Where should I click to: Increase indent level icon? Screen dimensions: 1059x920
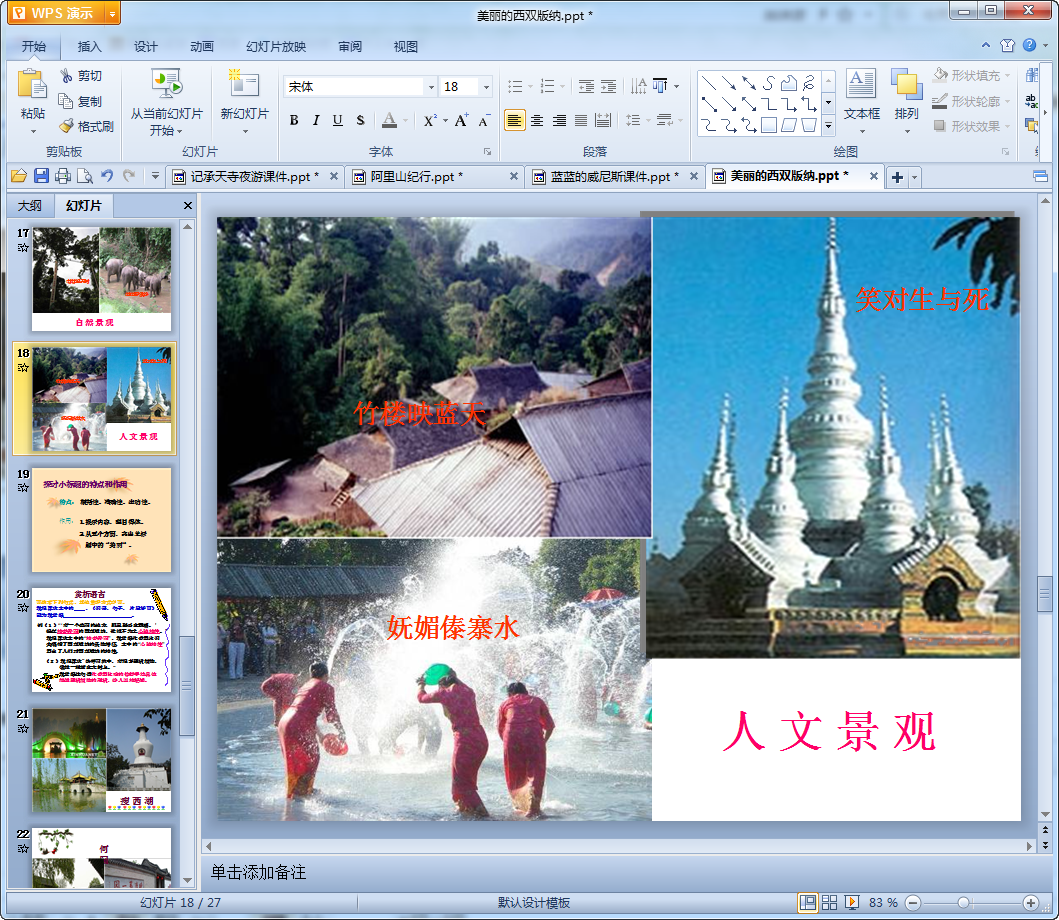609,86
